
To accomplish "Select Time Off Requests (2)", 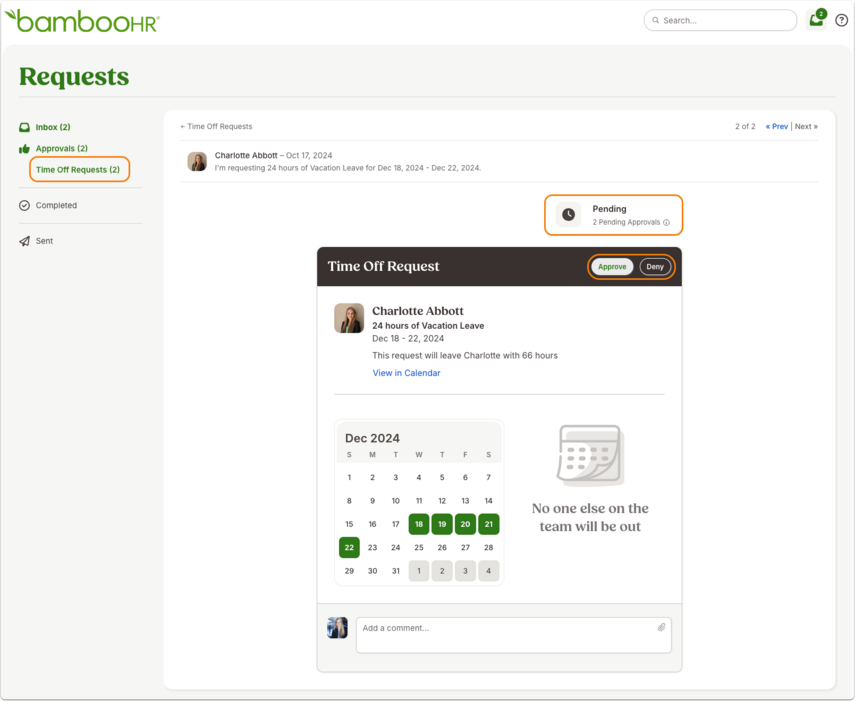I will coord(78,170).
